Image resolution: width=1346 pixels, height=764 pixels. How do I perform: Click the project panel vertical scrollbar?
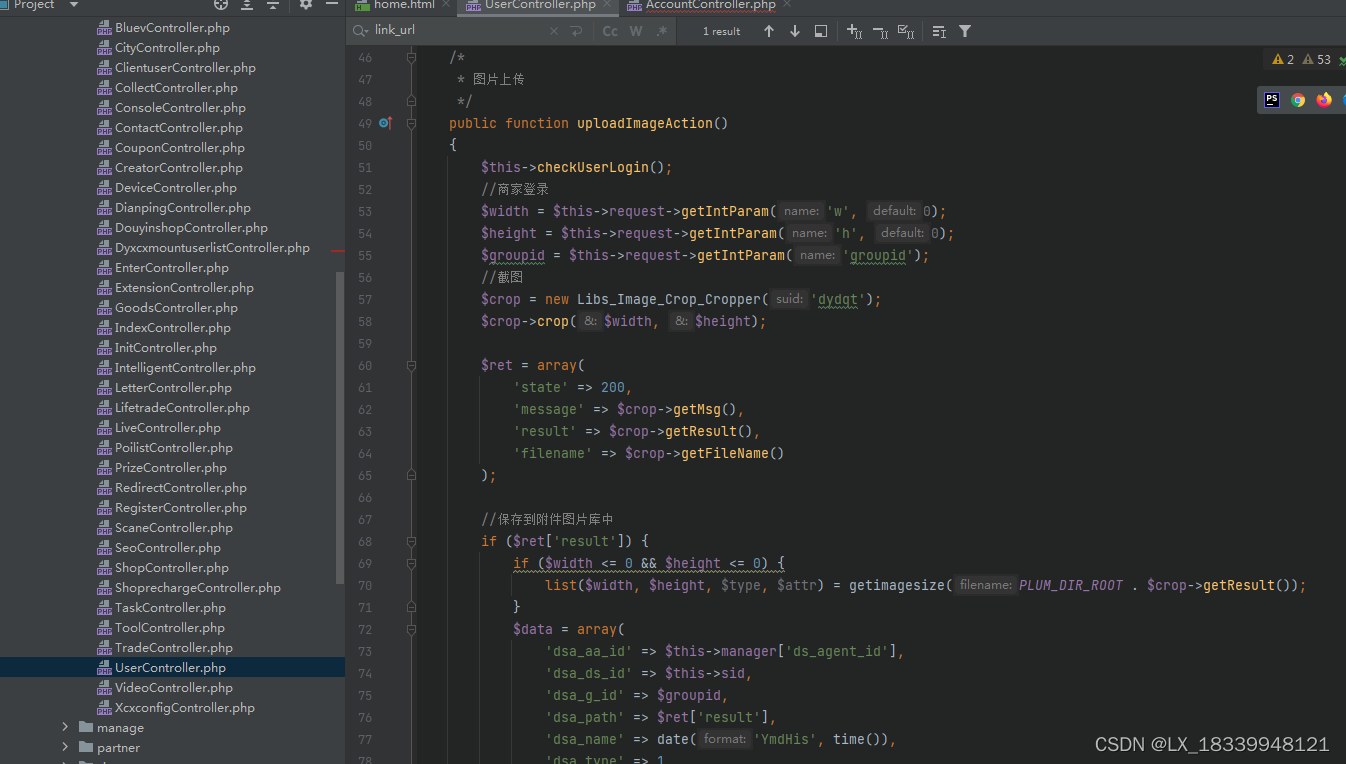pyautogui.click(x=340, y=427)
